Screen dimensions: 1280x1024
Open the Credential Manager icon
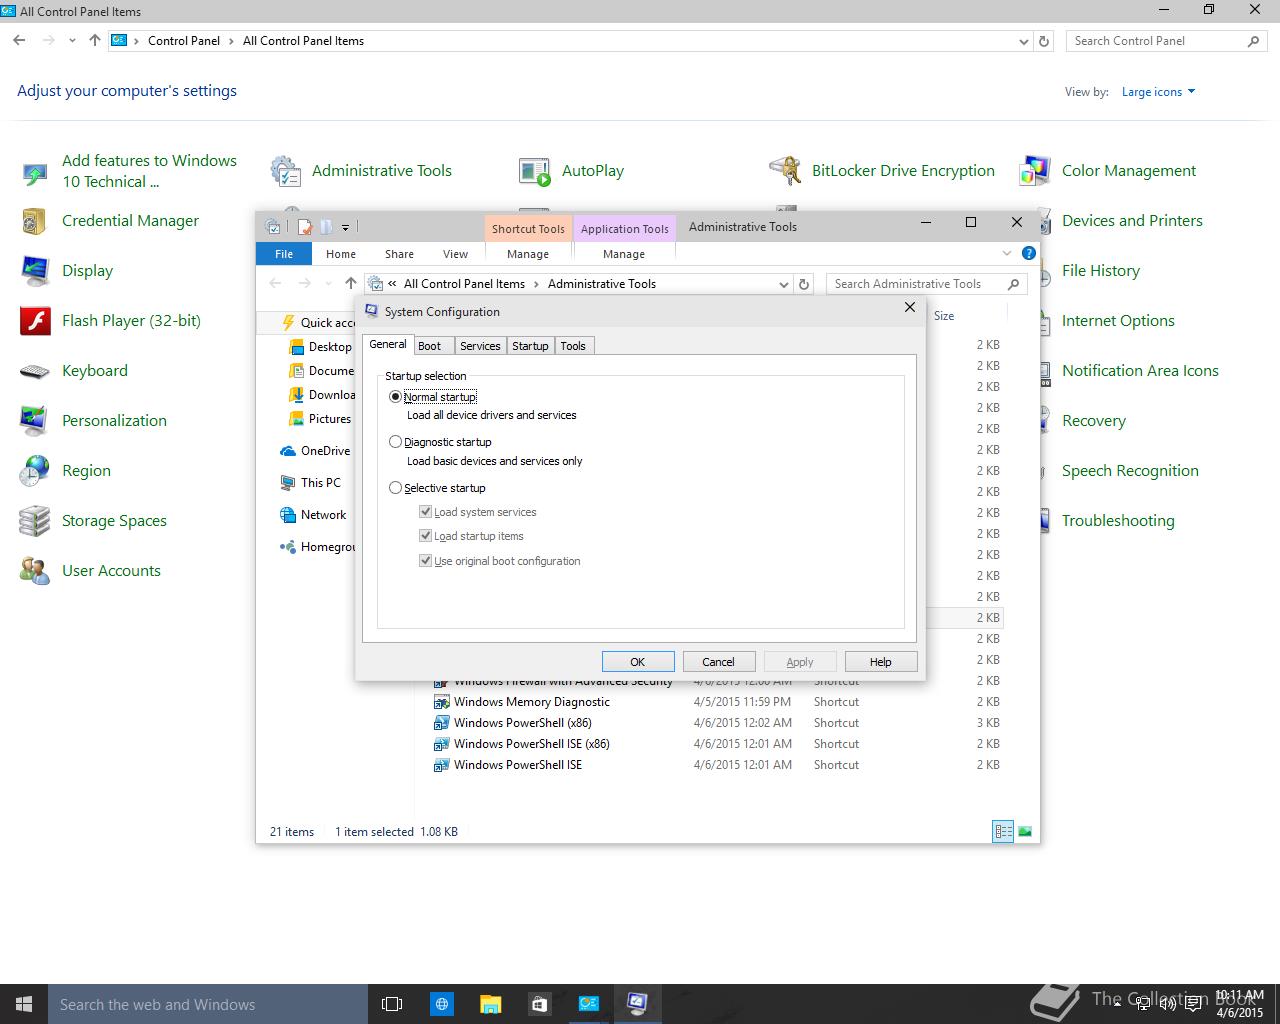click(35, 221)
